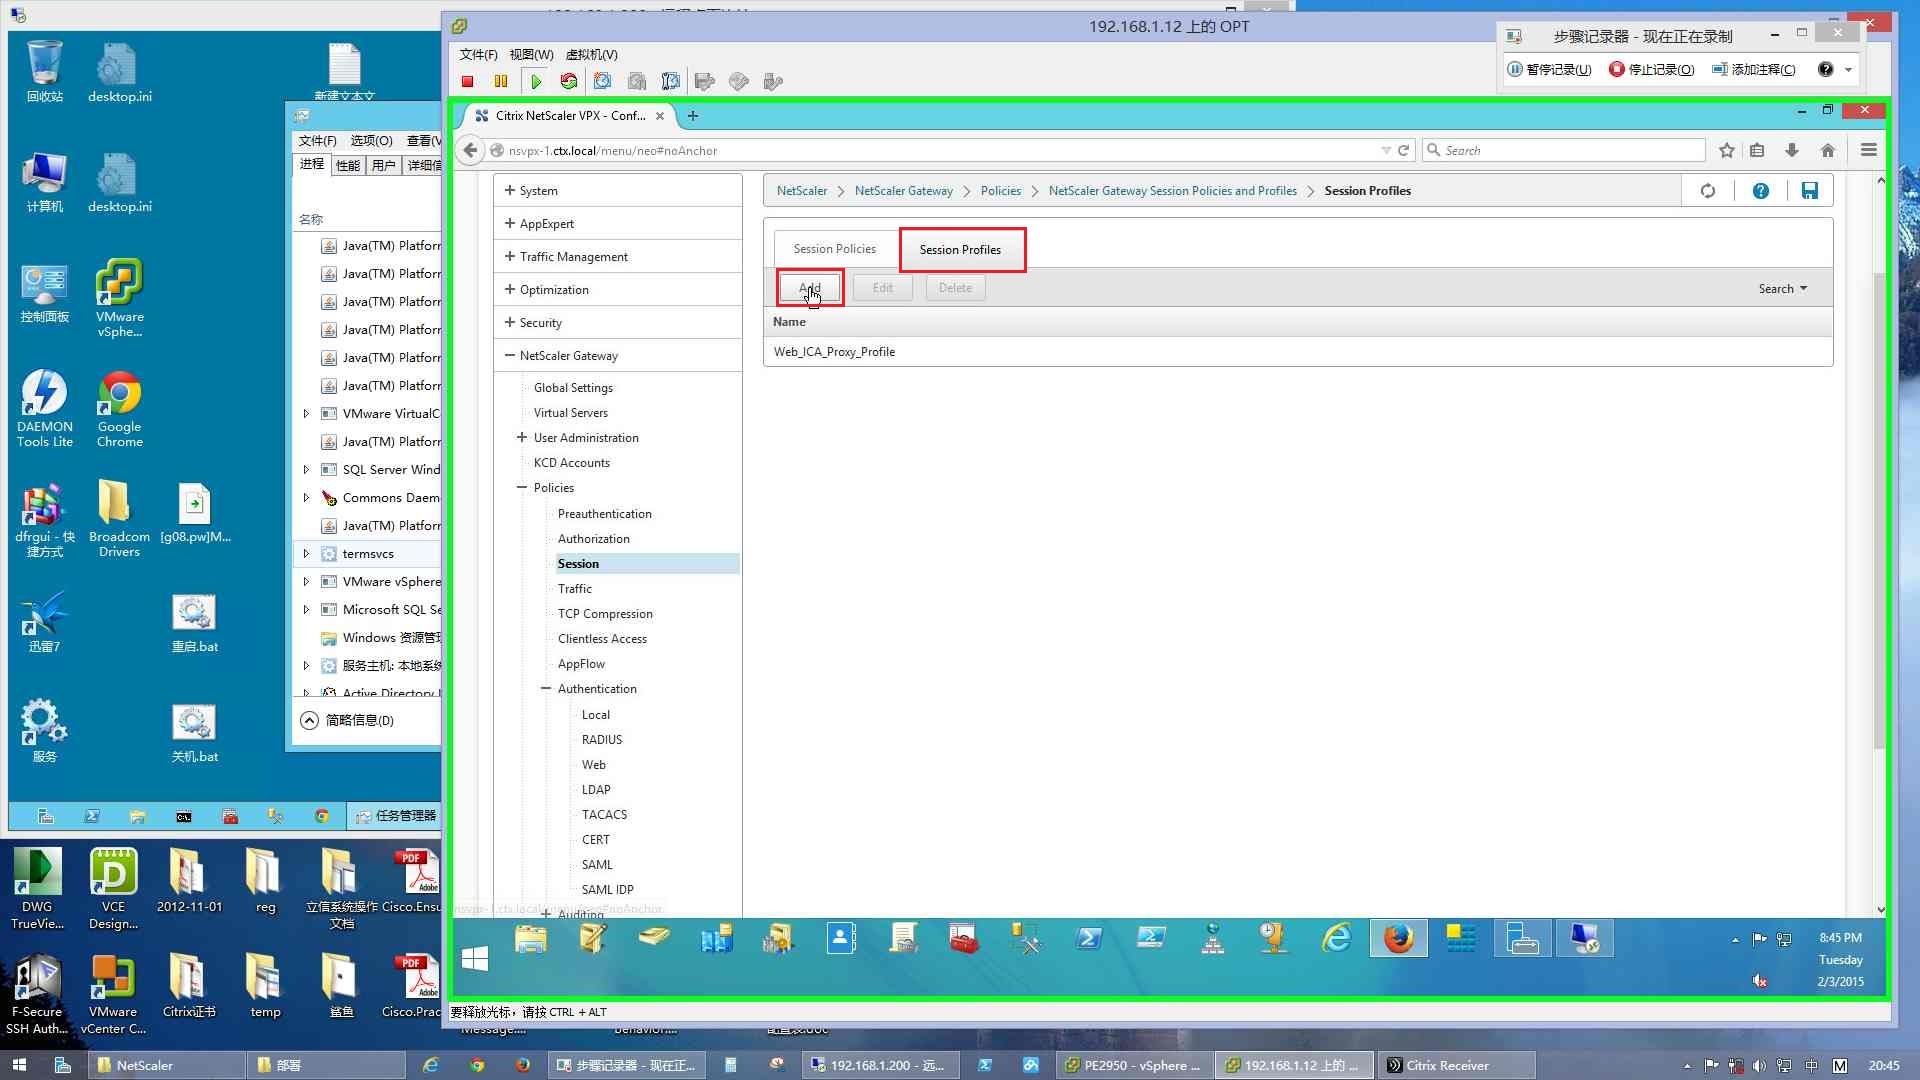Click the greyed Delete button

pos(955,288)
